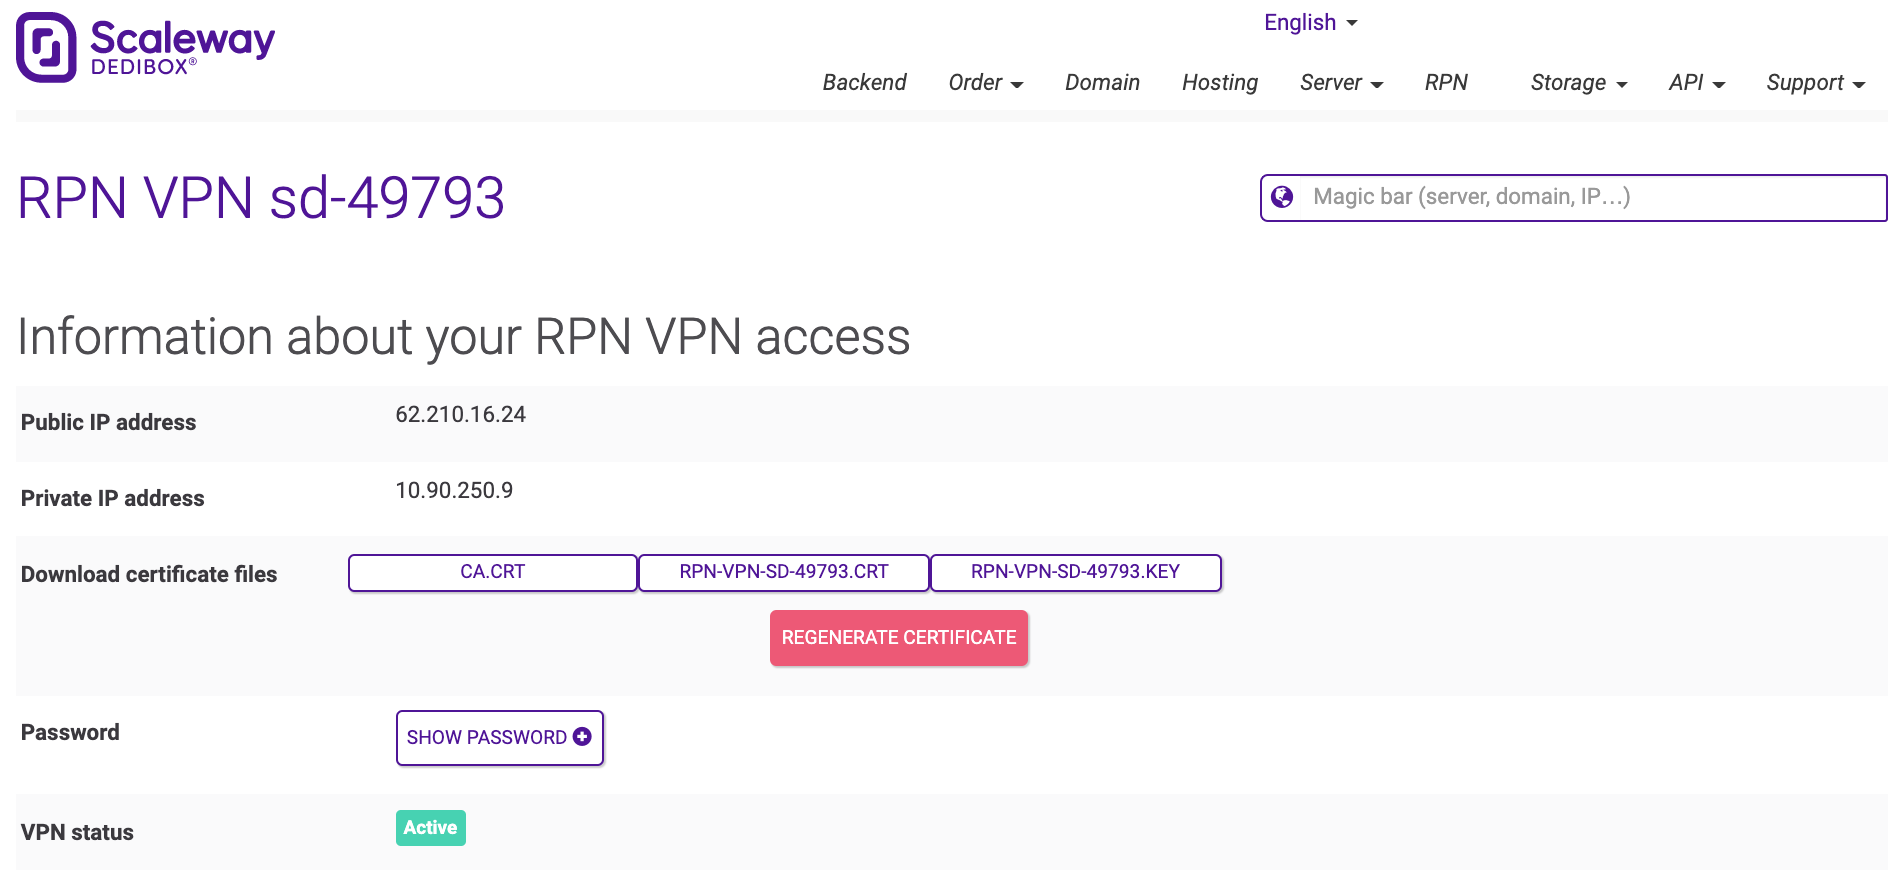Select the RPN menu item
Screen dimensions: 1902x872
point(1446,83)
